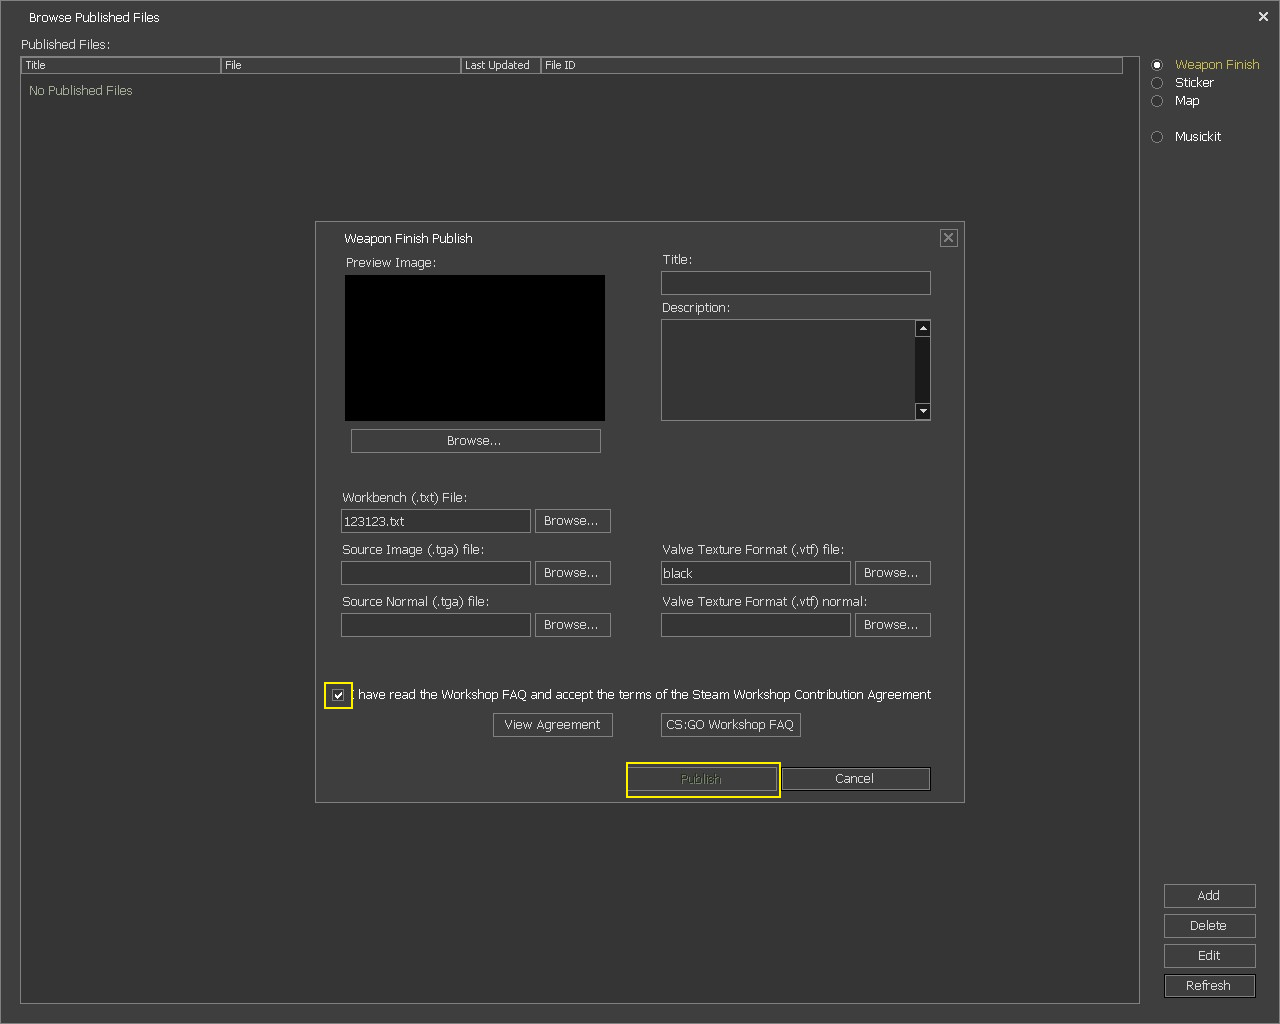Browse for the Source Normal .tga file
Screen dimensions: 1280x1024
[571, 625]
